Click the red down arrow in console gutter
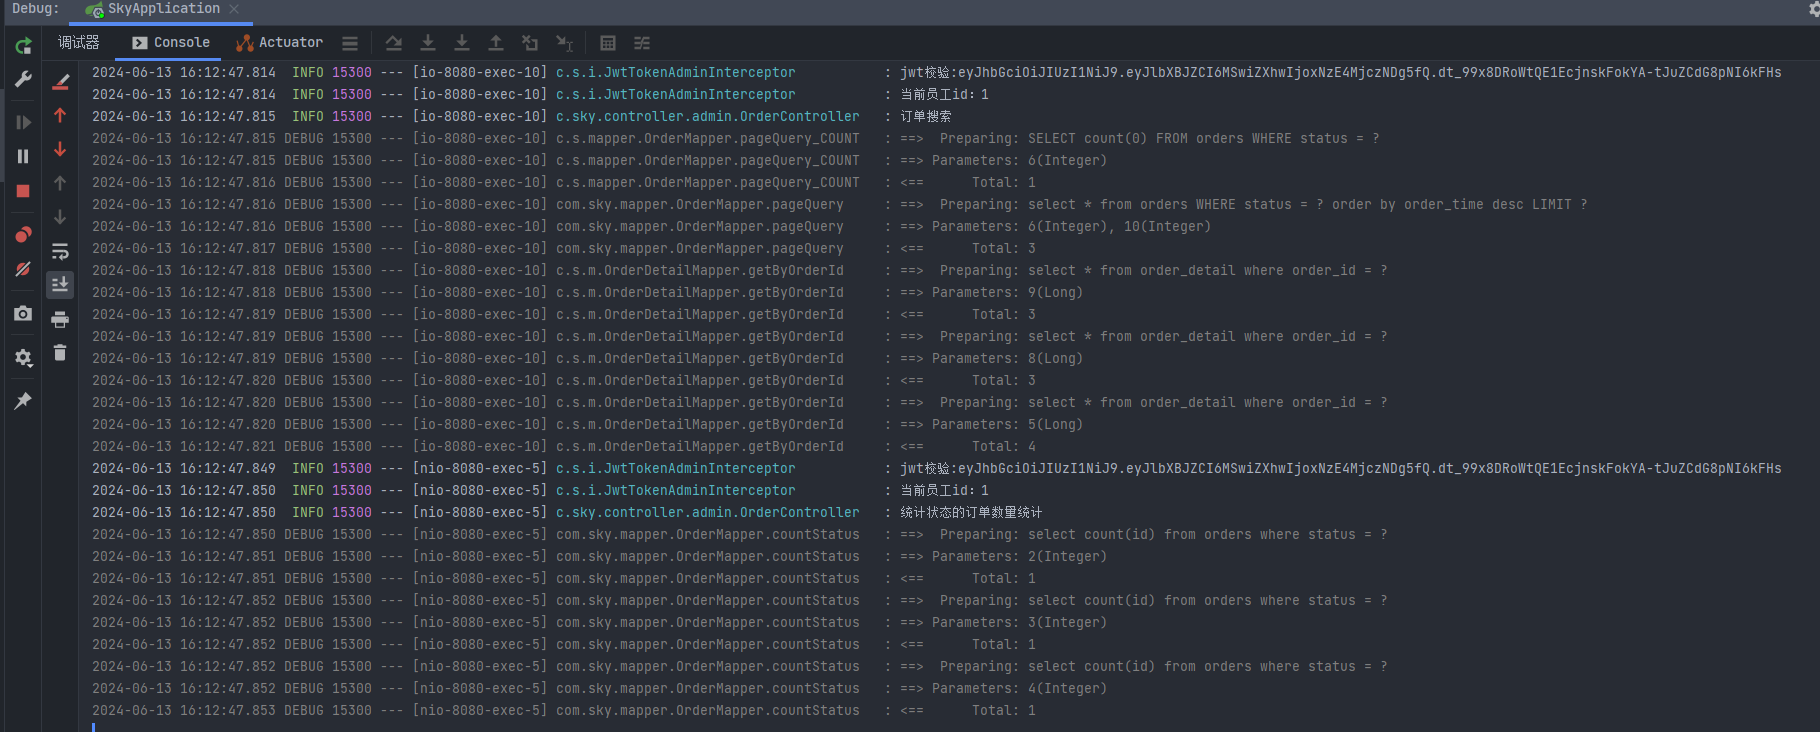 (60, 149)
